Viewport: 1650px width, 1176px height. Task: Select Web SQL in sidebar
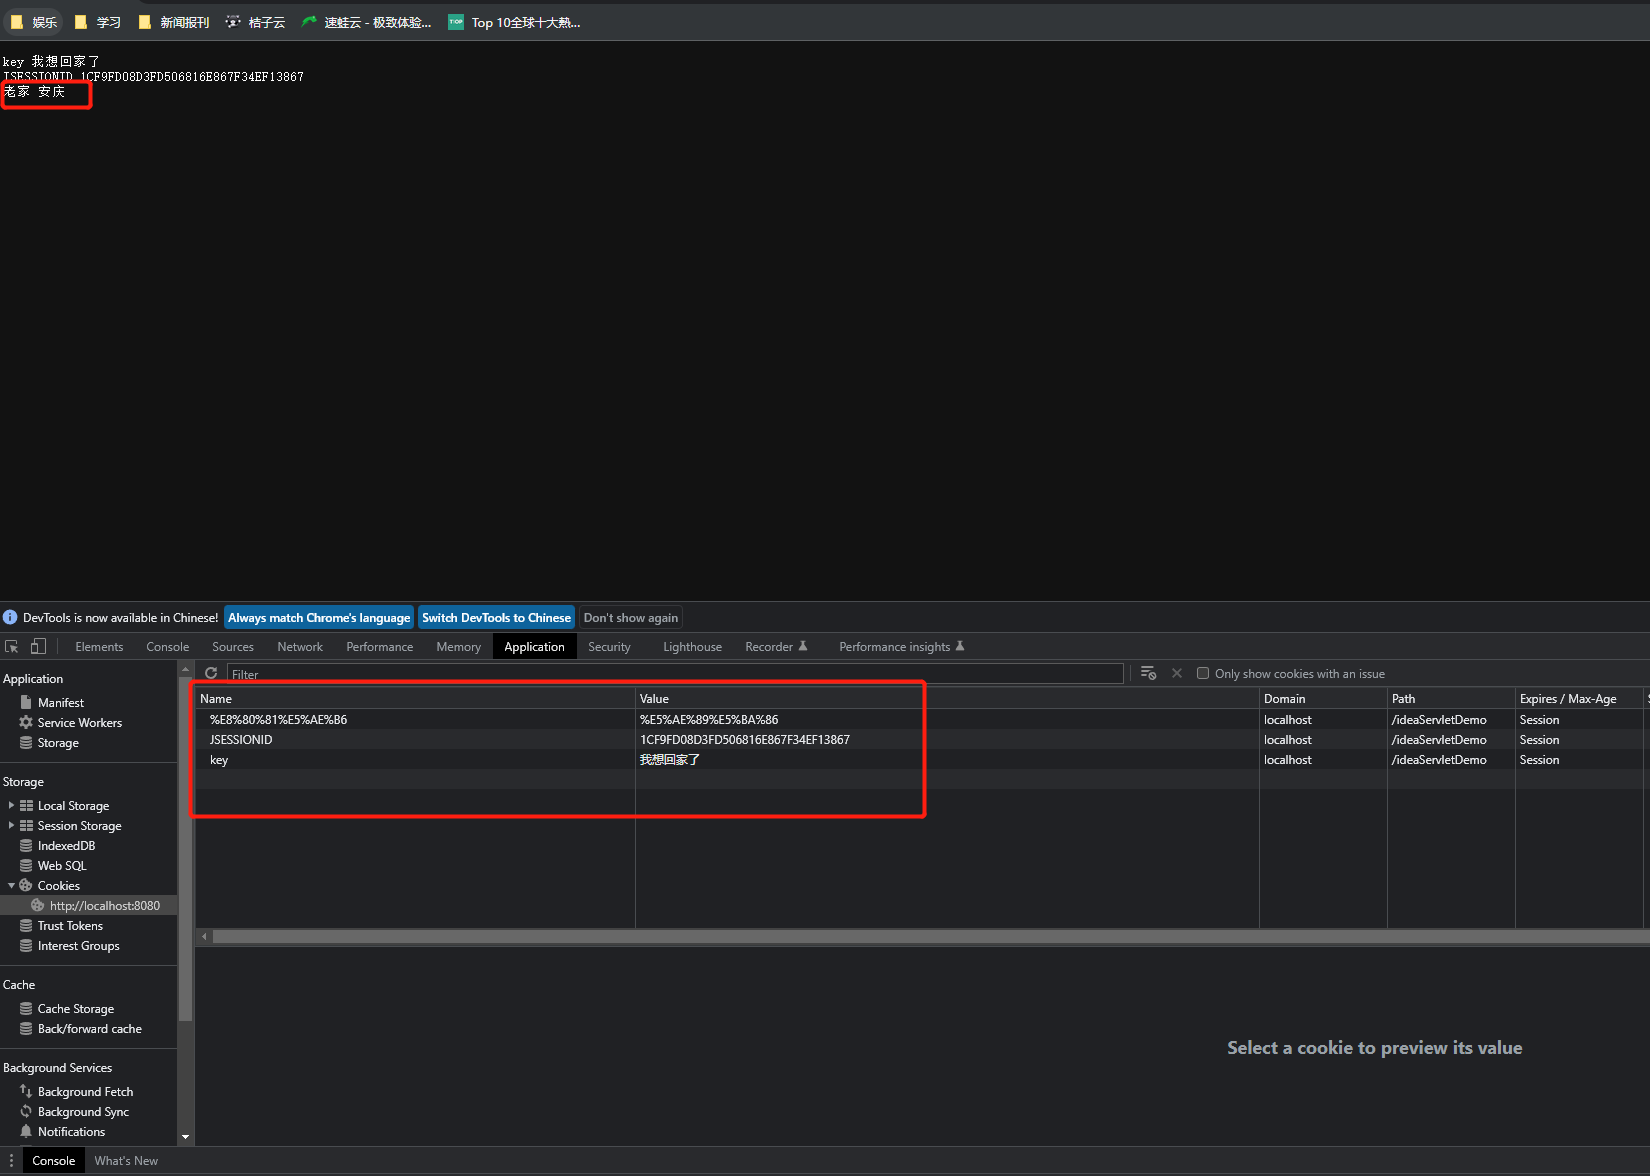point(62,866)
